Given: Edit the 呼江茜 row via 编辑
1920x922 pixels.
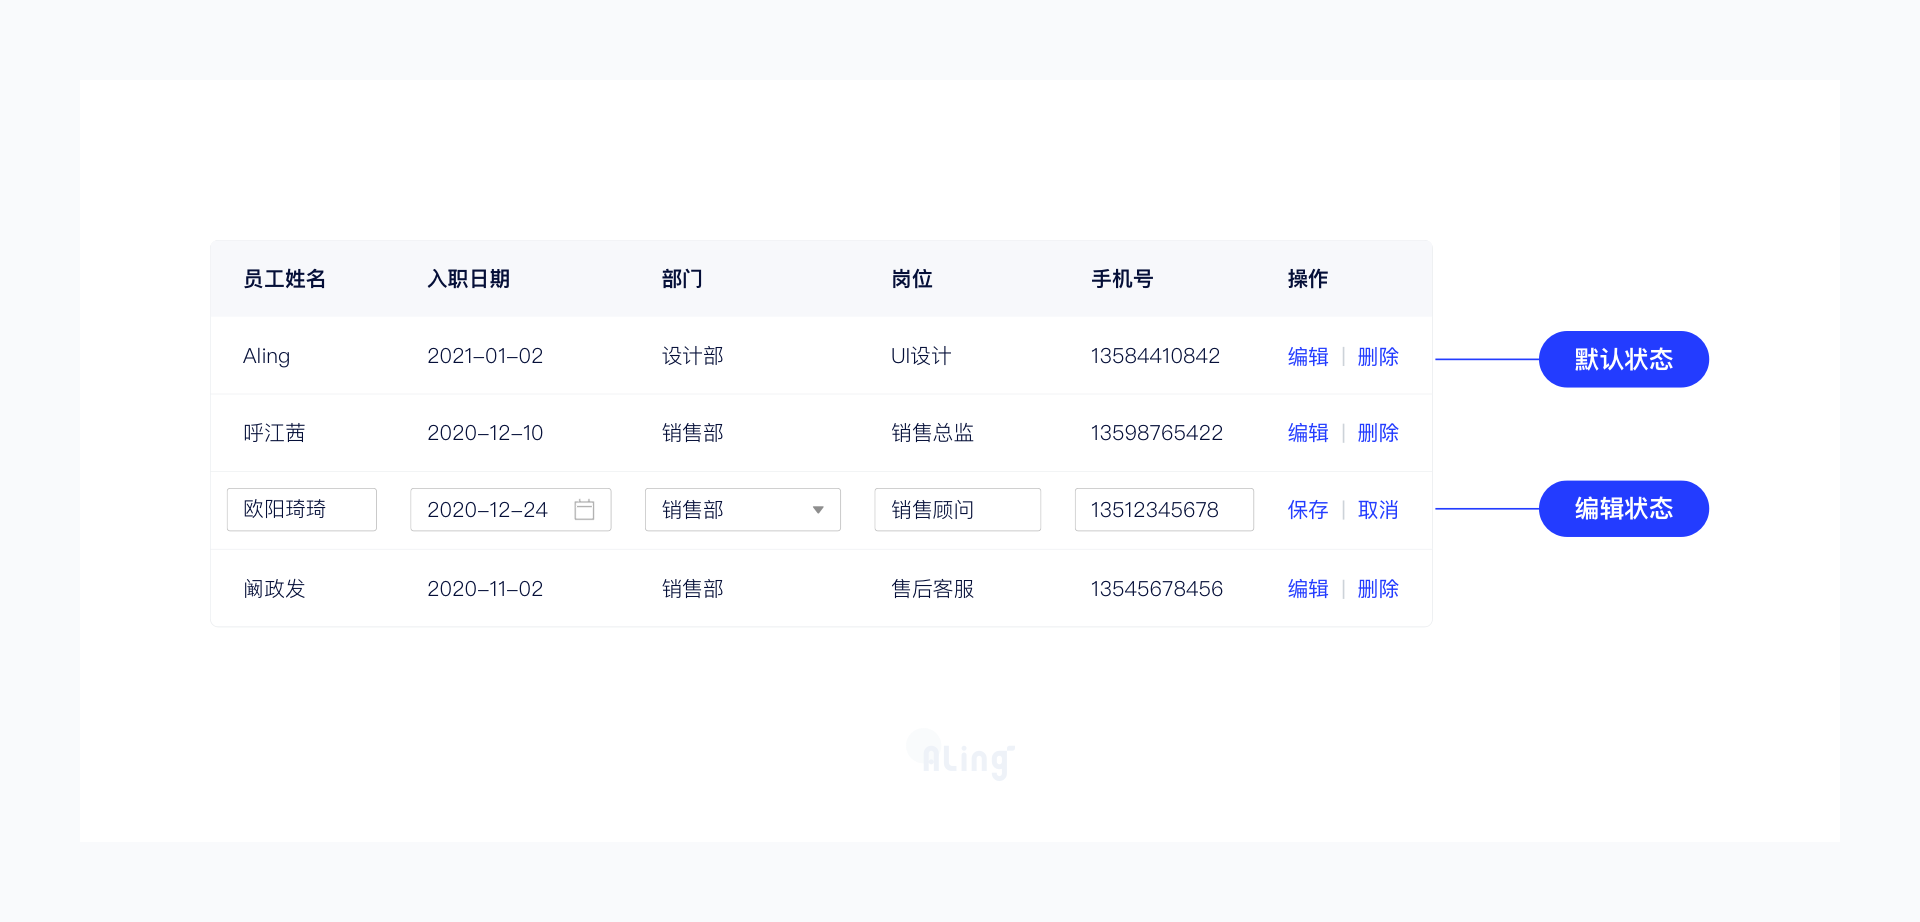Looking at the screenshot, I should (1308, 433).
